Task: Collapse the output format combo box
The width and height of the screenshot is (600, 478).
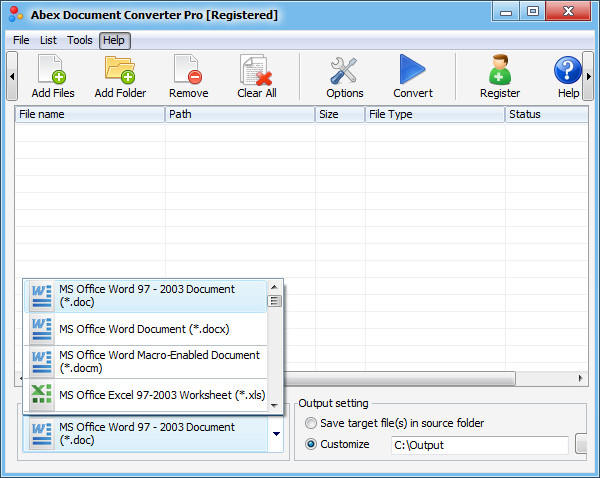Action: pyautogui.click(x=275, y=434)
